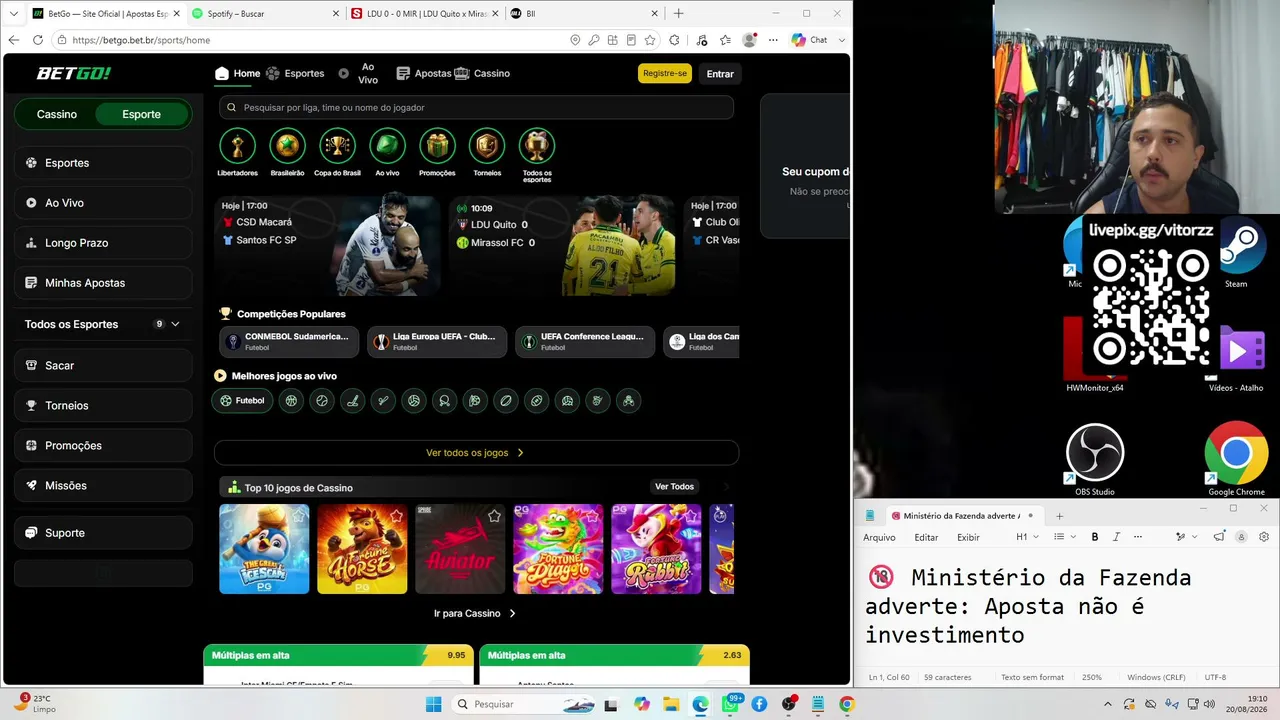Open File Explorer from the taskbar
Image resolution: width=1280 pixels, height=720 pixels.
pyautogui.click(x=670, y=704)
